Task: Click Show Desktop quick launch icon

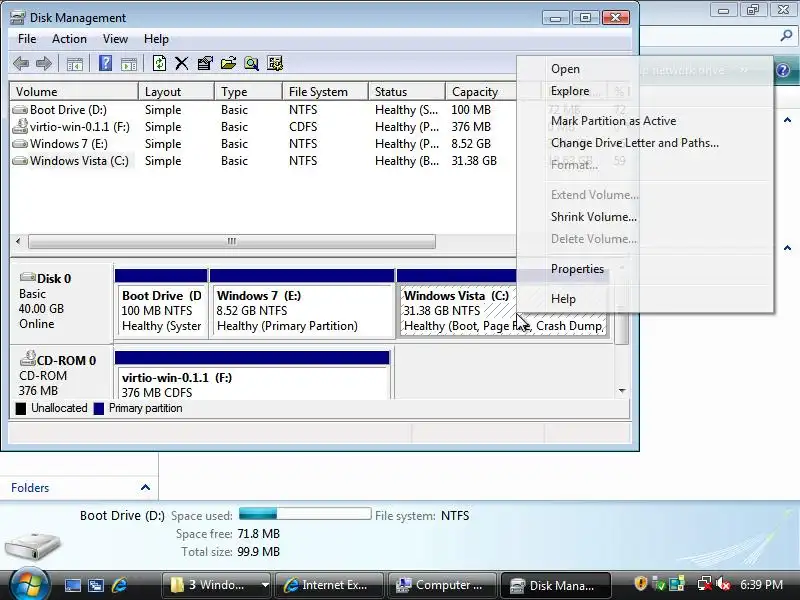Action: [x=72, y=585]
